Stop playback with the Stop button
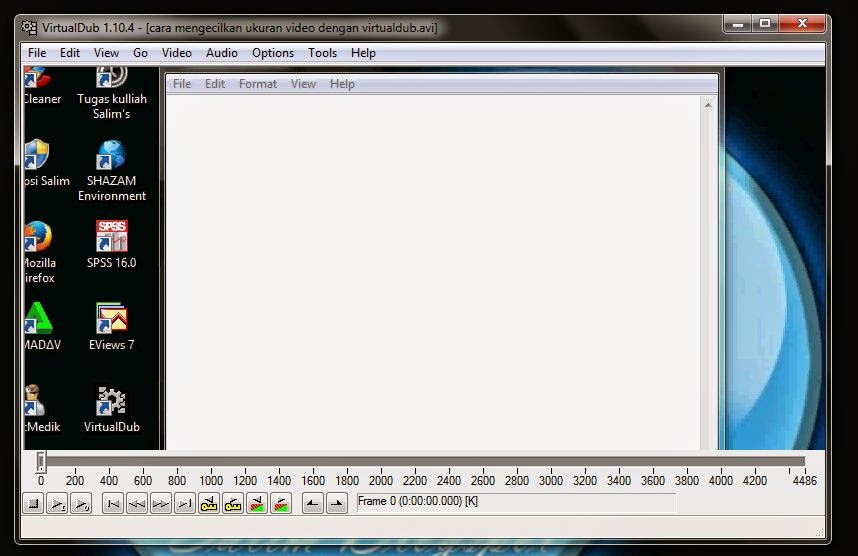Screen dimensions: 858x556 [x=33, y=503]
